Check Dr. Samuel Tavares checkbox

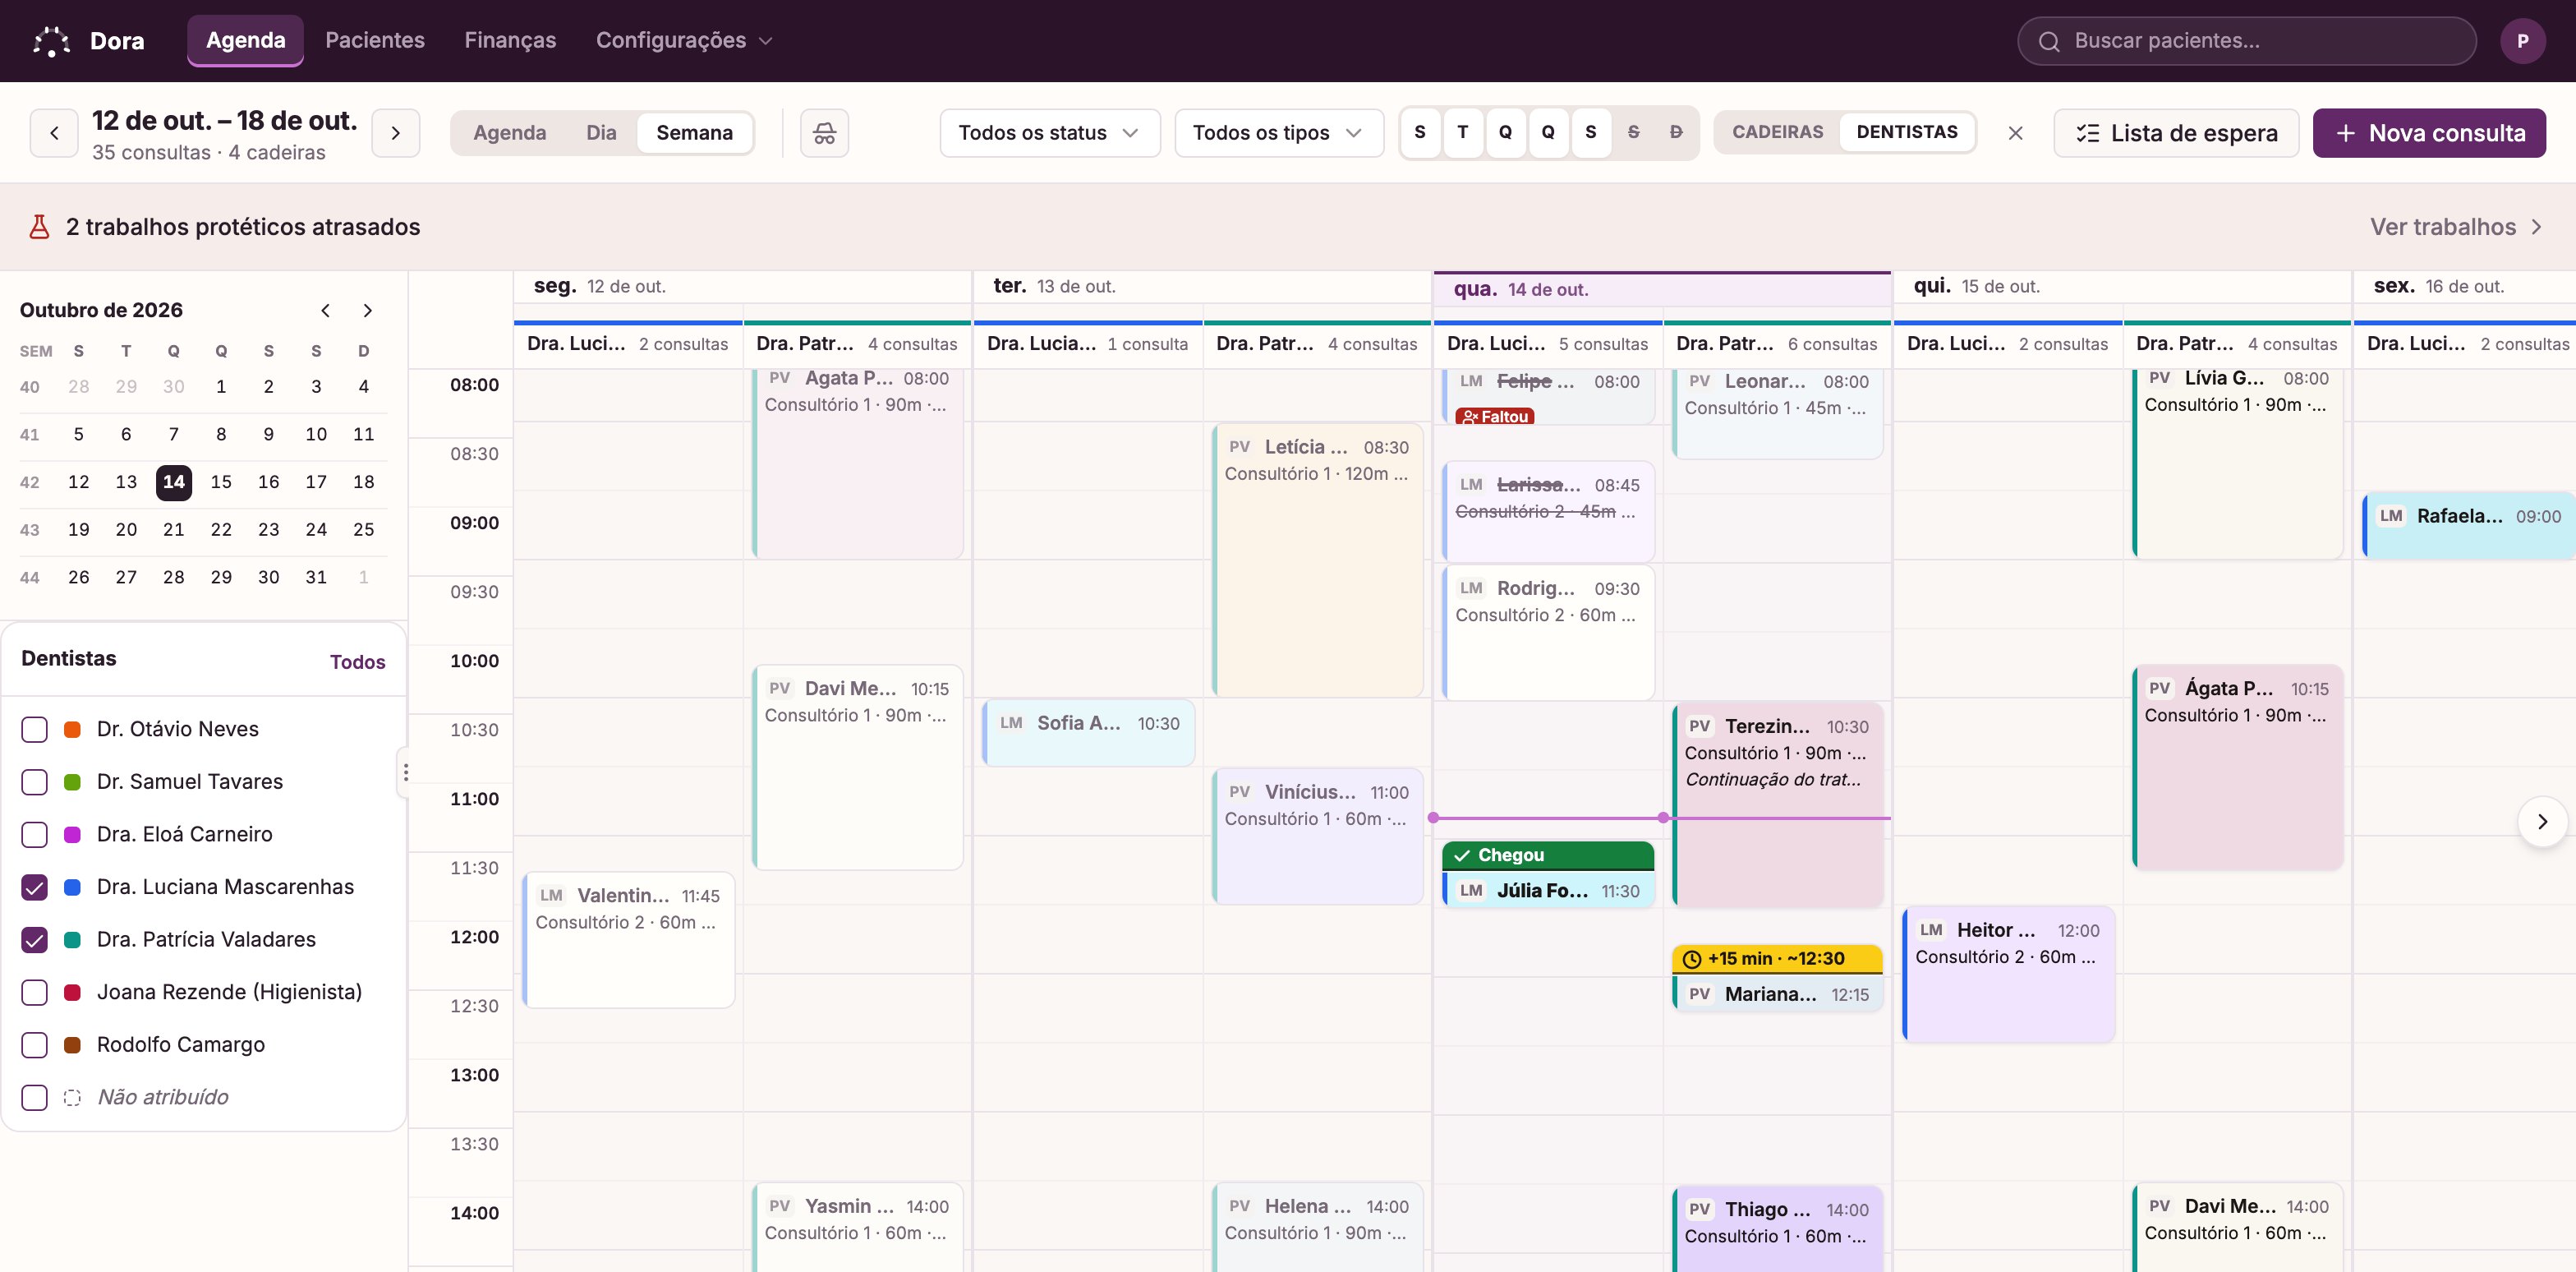pyautogui.click(x=35, y=782)
